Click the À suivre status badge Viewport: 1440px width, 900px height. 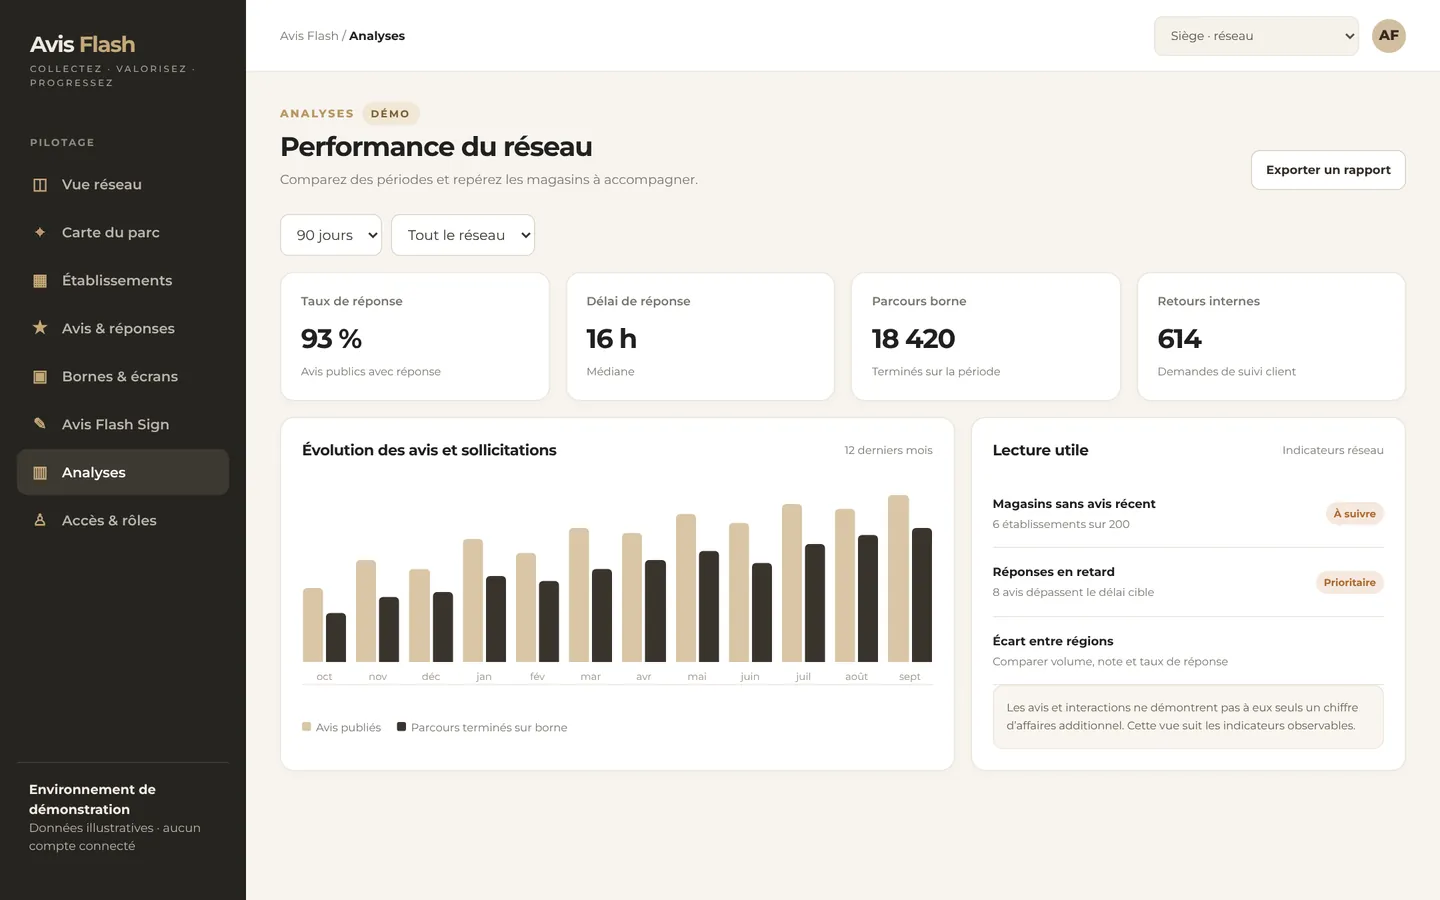pos(1354,514)
